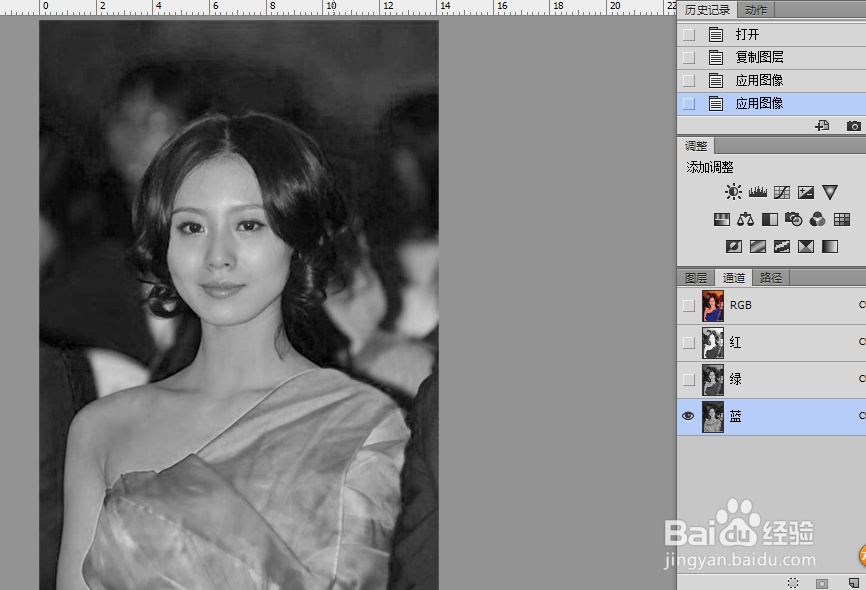Screen dimensions: 866x590
Task: Select the 蓝 channel row
Action: (772, 417)
